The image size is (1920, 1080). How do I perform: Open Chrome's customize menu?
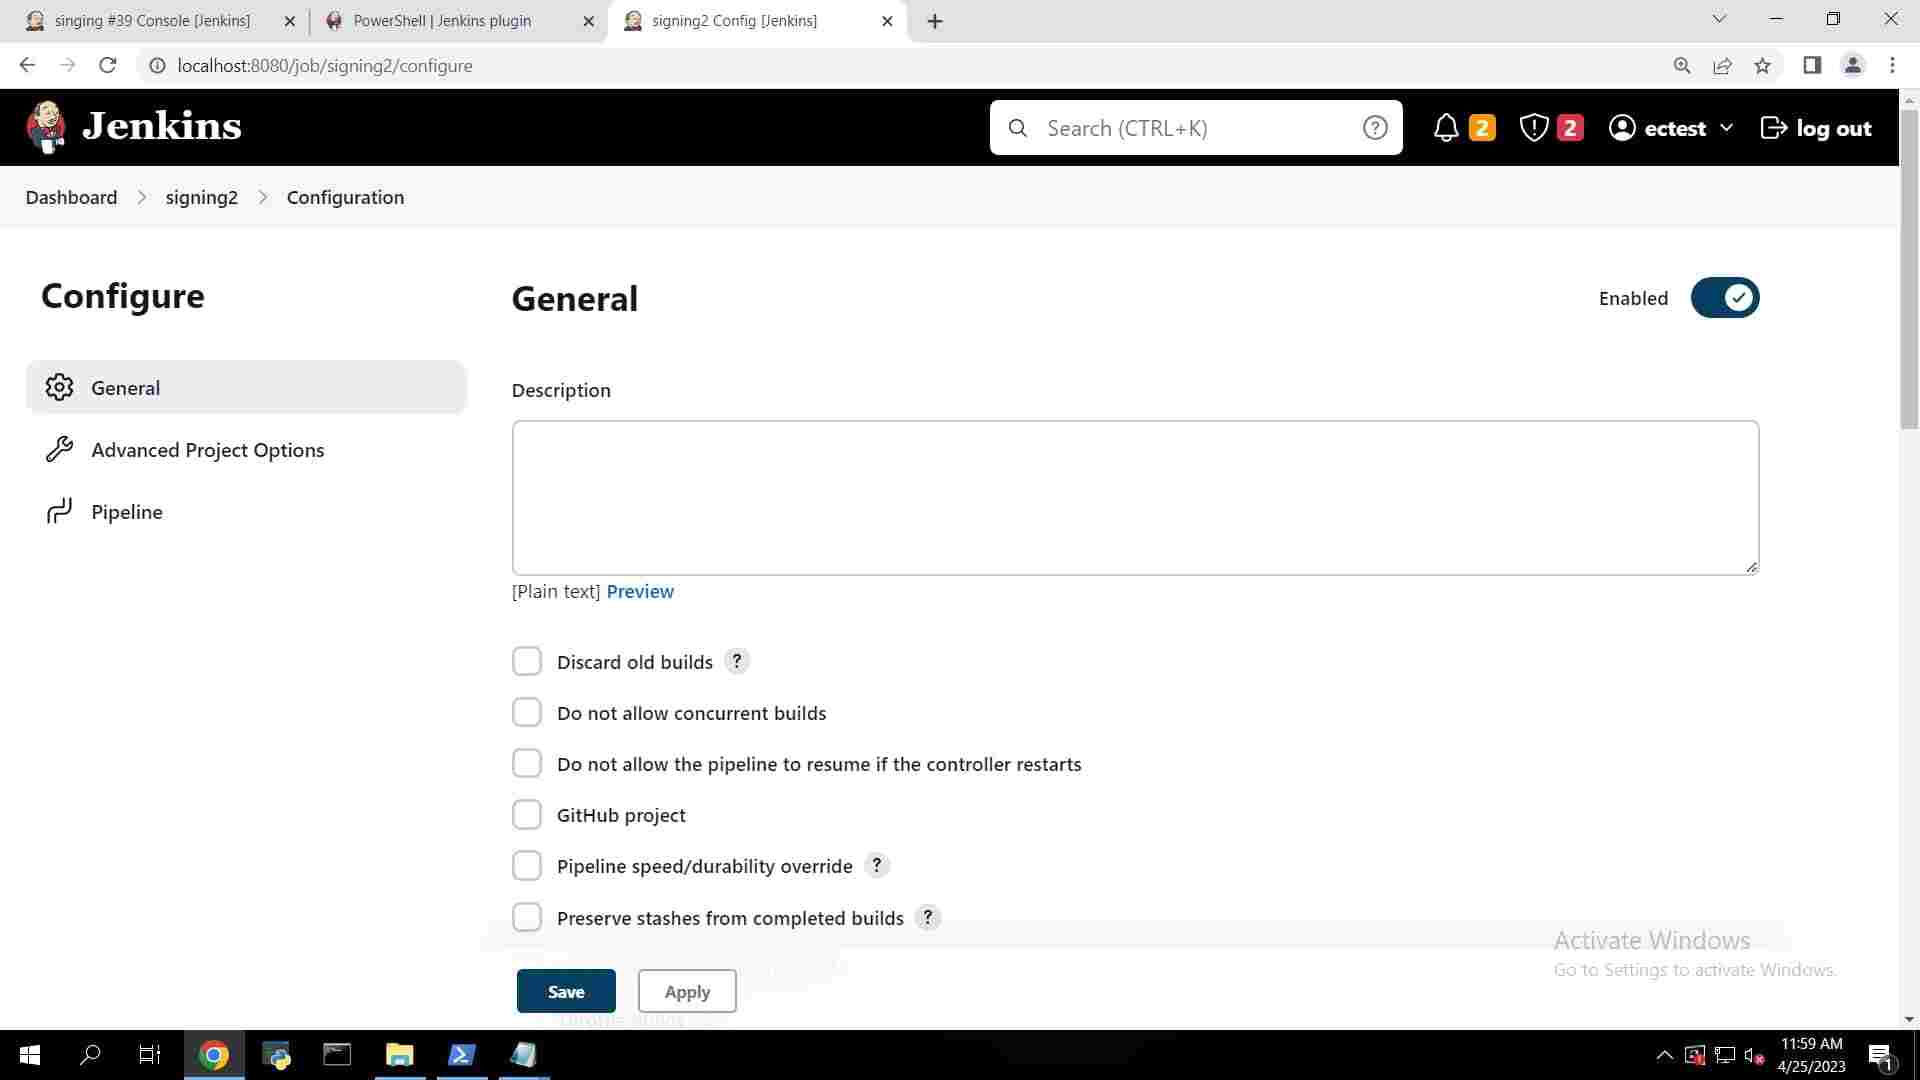pyautogui.click(x=1892, y=65)
